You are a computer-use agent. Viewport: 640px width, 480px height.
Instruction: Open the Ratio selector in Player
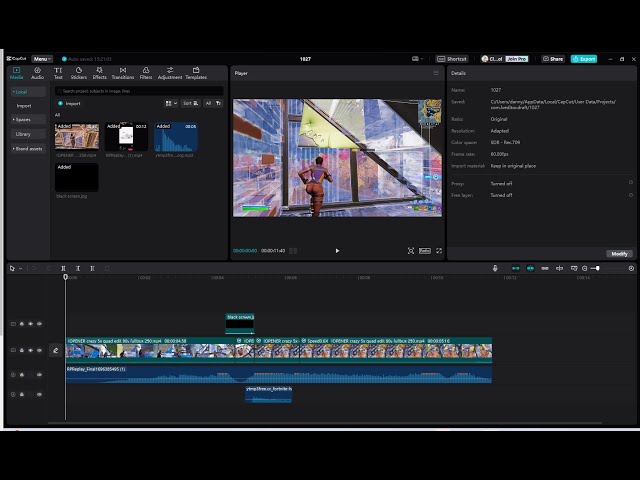pyautogui.click(x=425, y=251)
